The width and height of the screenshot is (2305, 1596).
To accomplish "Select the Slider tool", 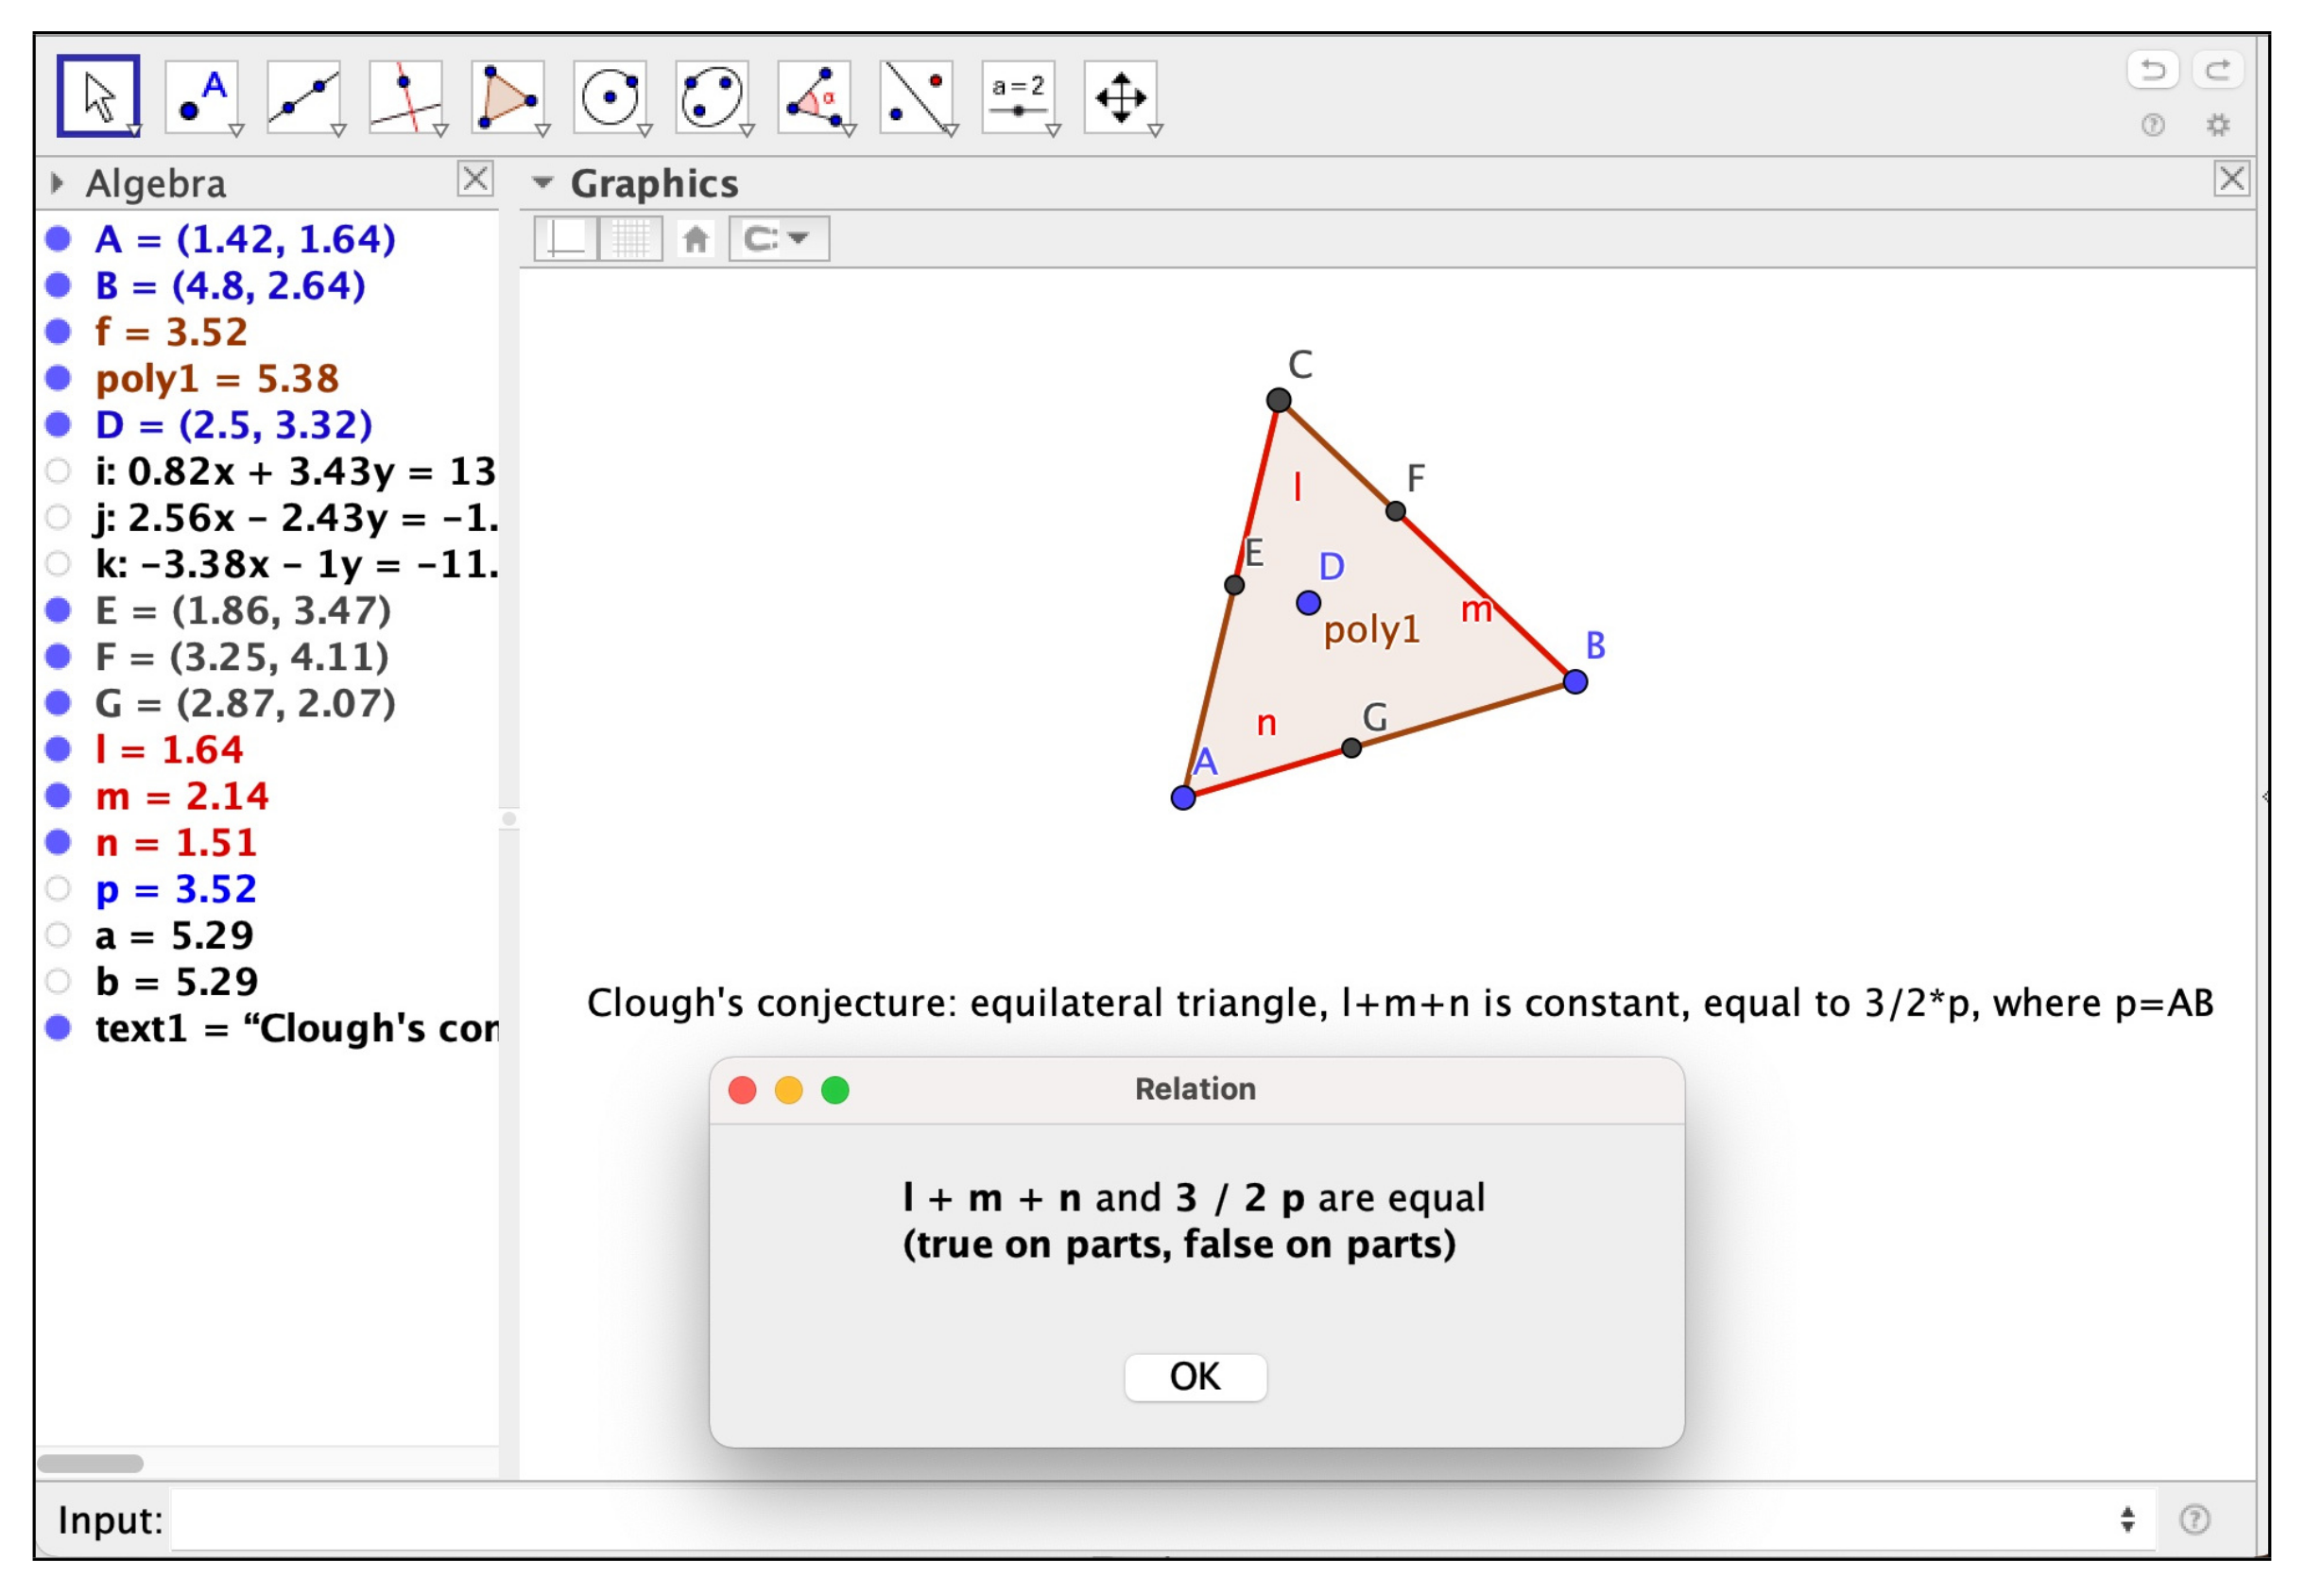I will [x=1020, y=97].
